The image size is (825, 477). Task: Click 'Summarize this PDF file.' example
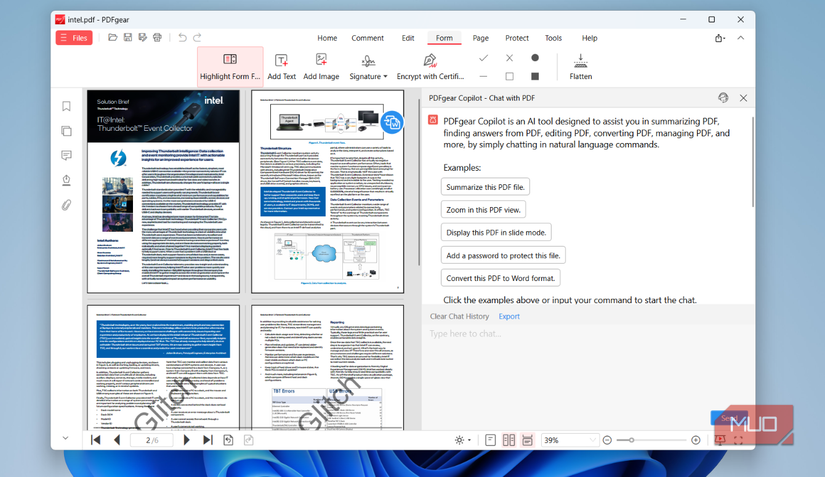pos(485,187)
